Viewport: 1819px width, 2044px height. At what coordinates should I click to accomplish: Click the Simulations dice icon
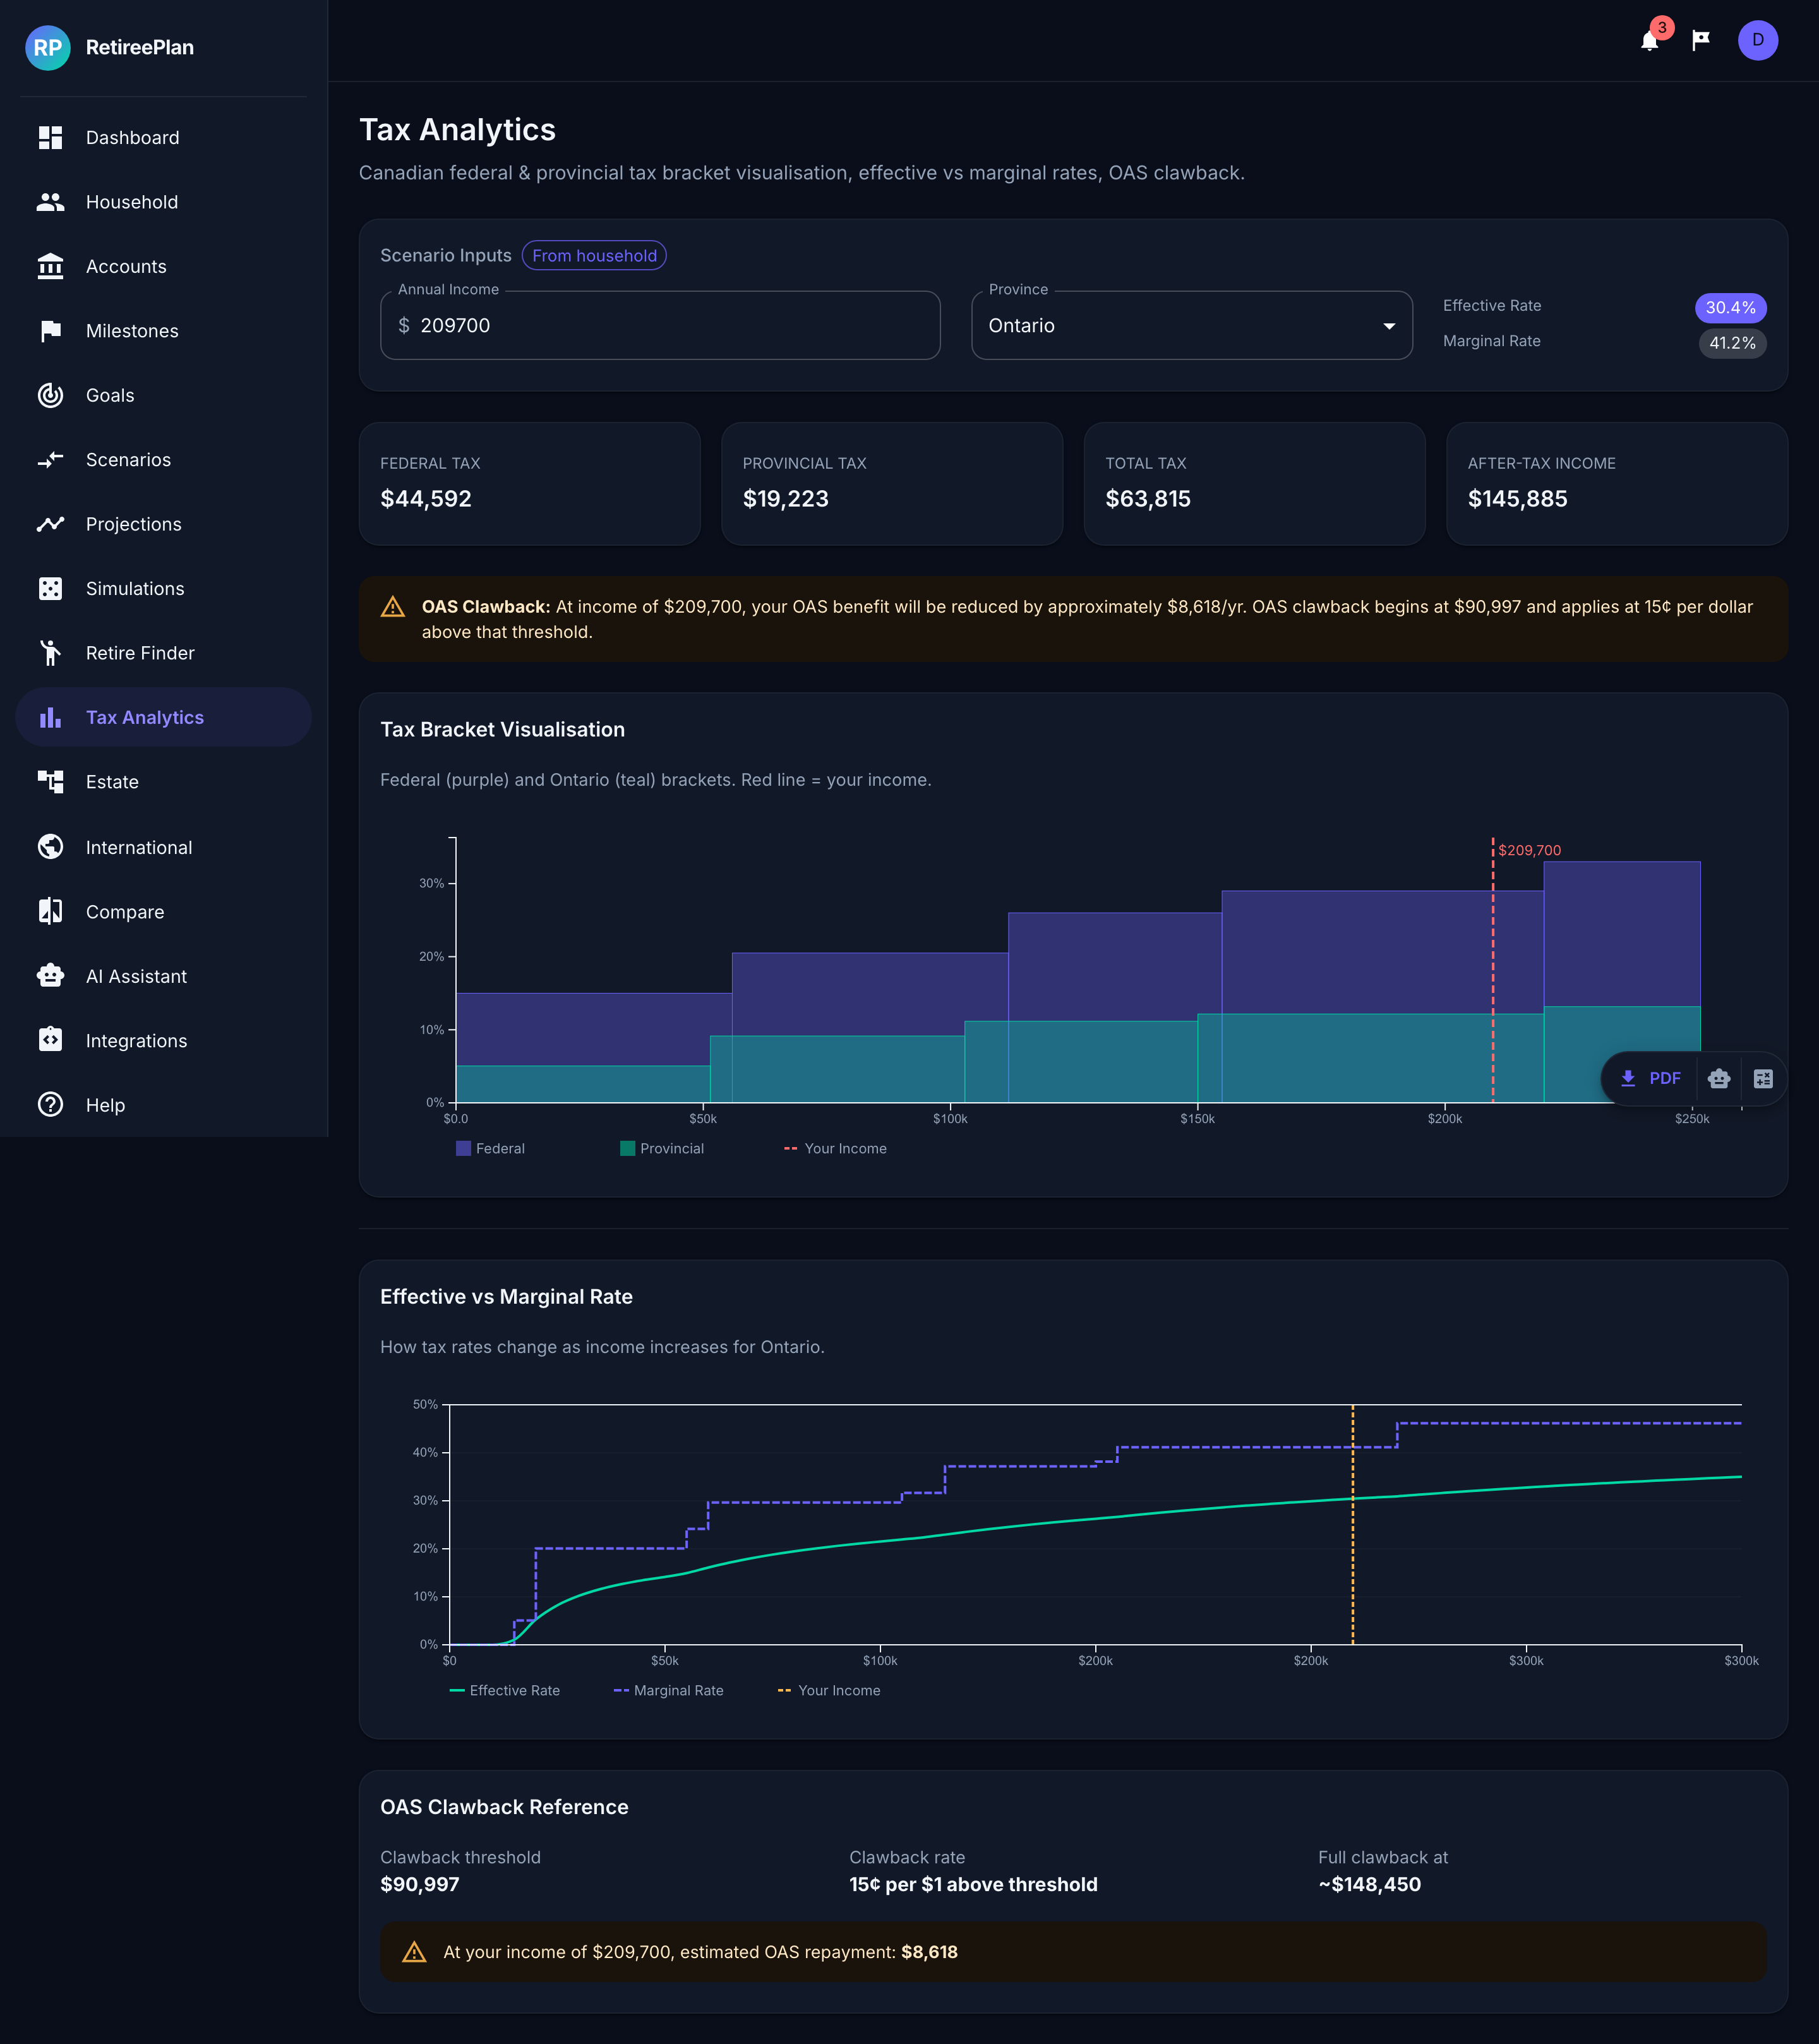(x=50, y=589)
